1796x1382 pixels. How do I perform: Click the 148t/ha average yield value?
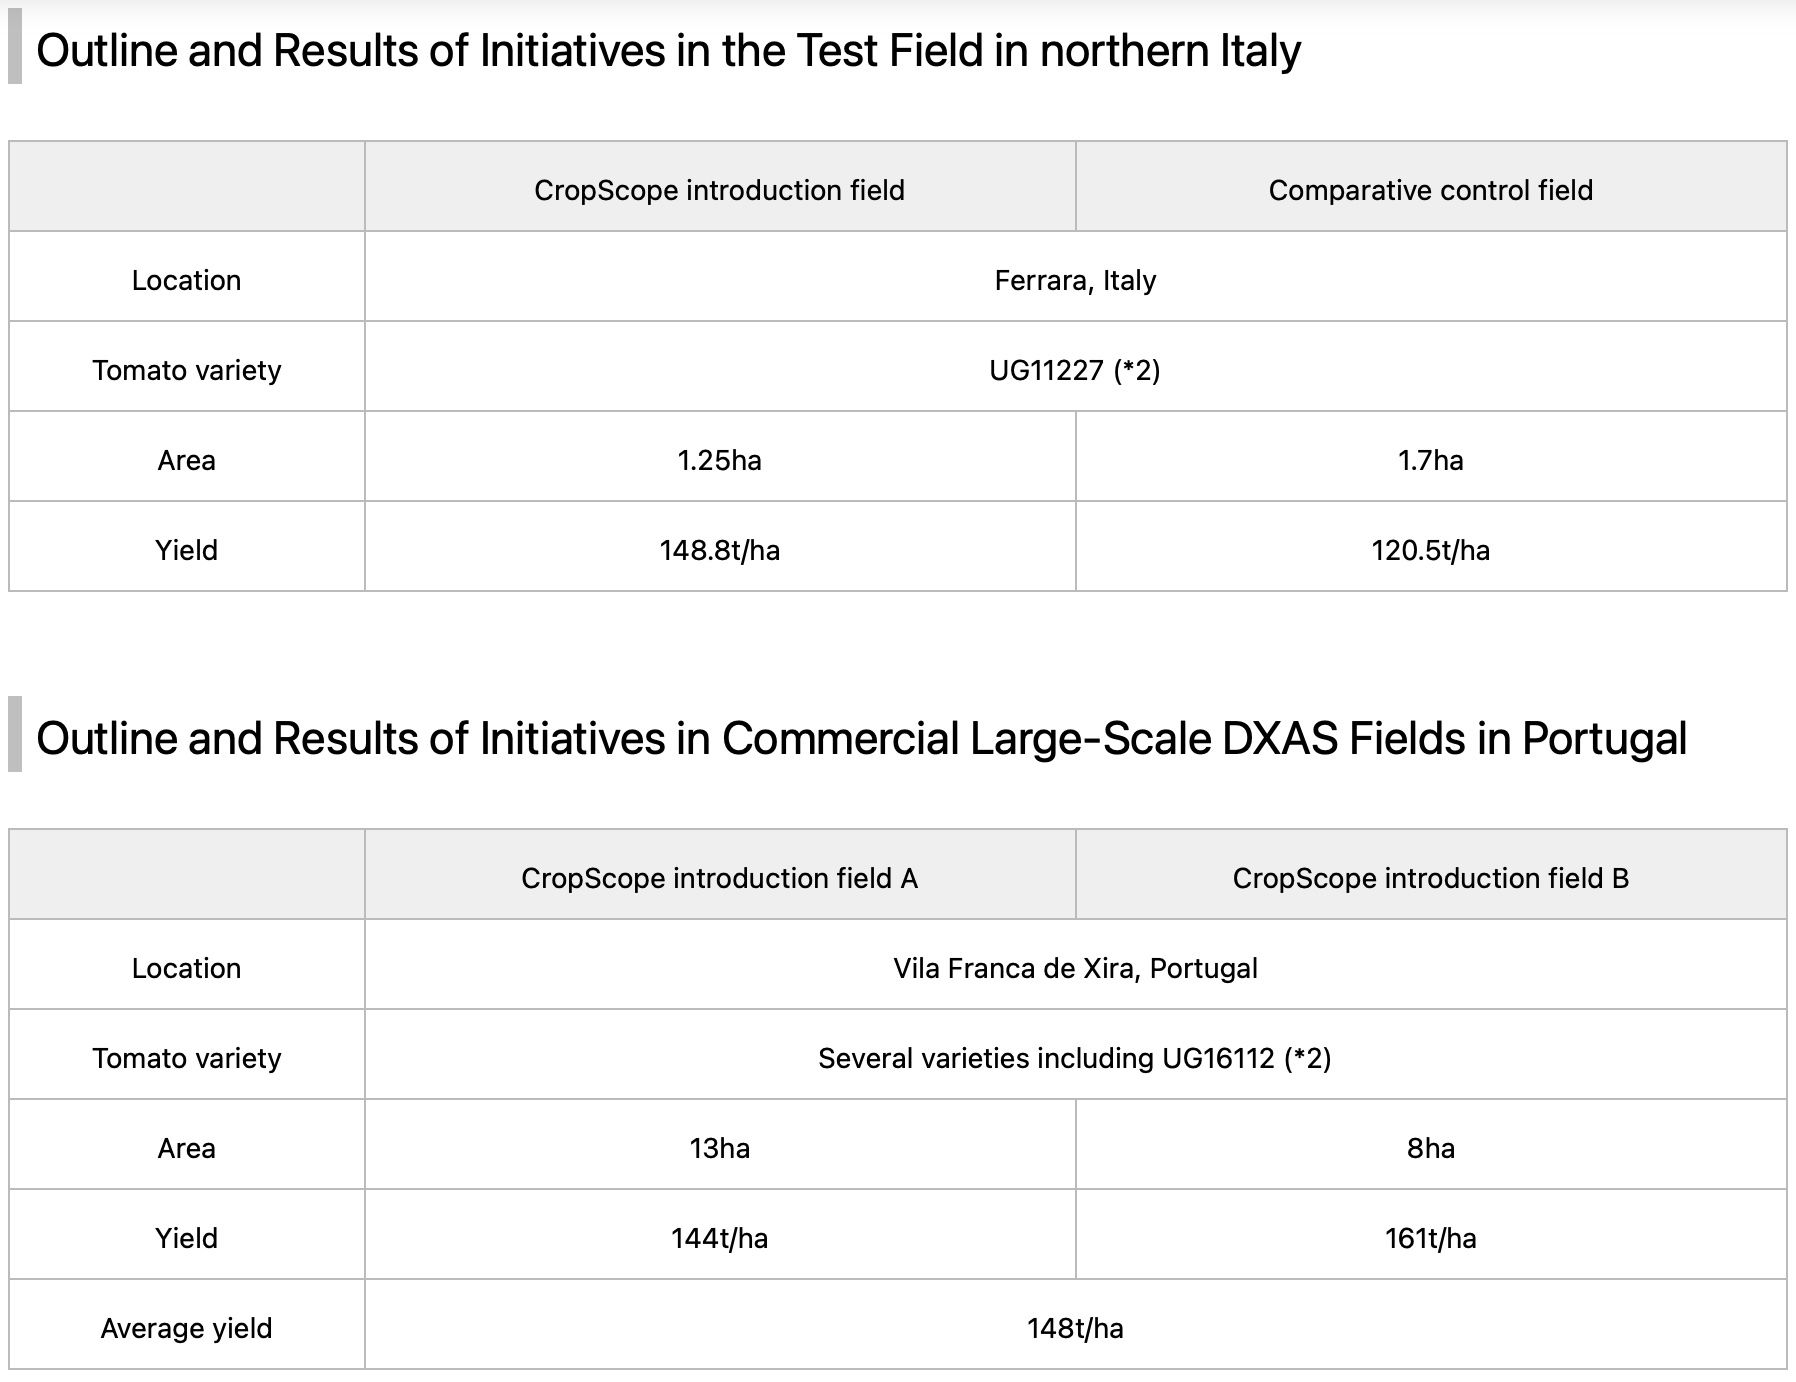(1076, 1328)
